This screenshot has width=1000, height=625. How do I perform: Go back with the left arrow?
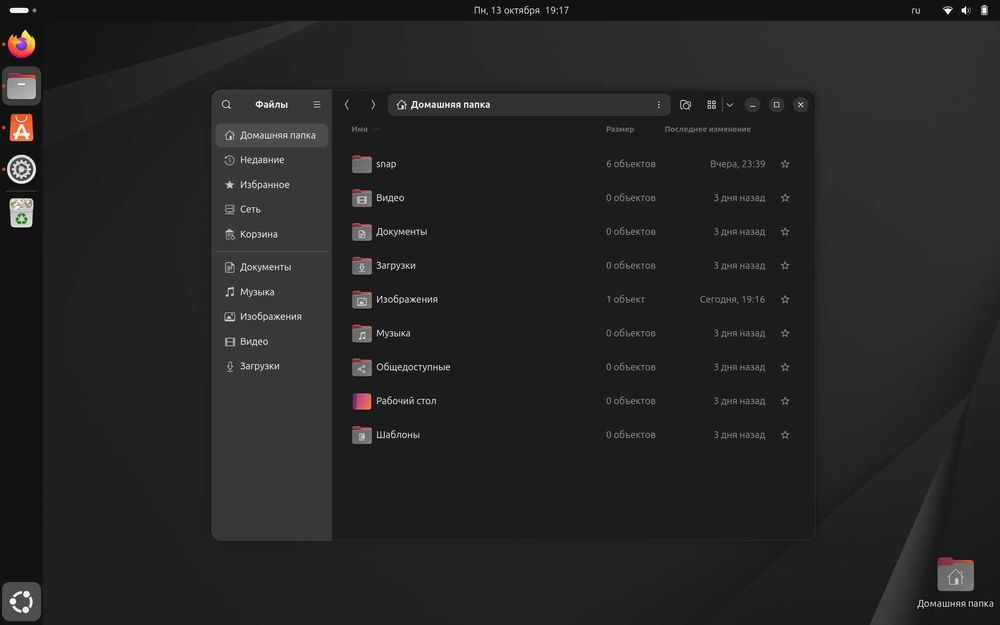click(x=347, y=105)
